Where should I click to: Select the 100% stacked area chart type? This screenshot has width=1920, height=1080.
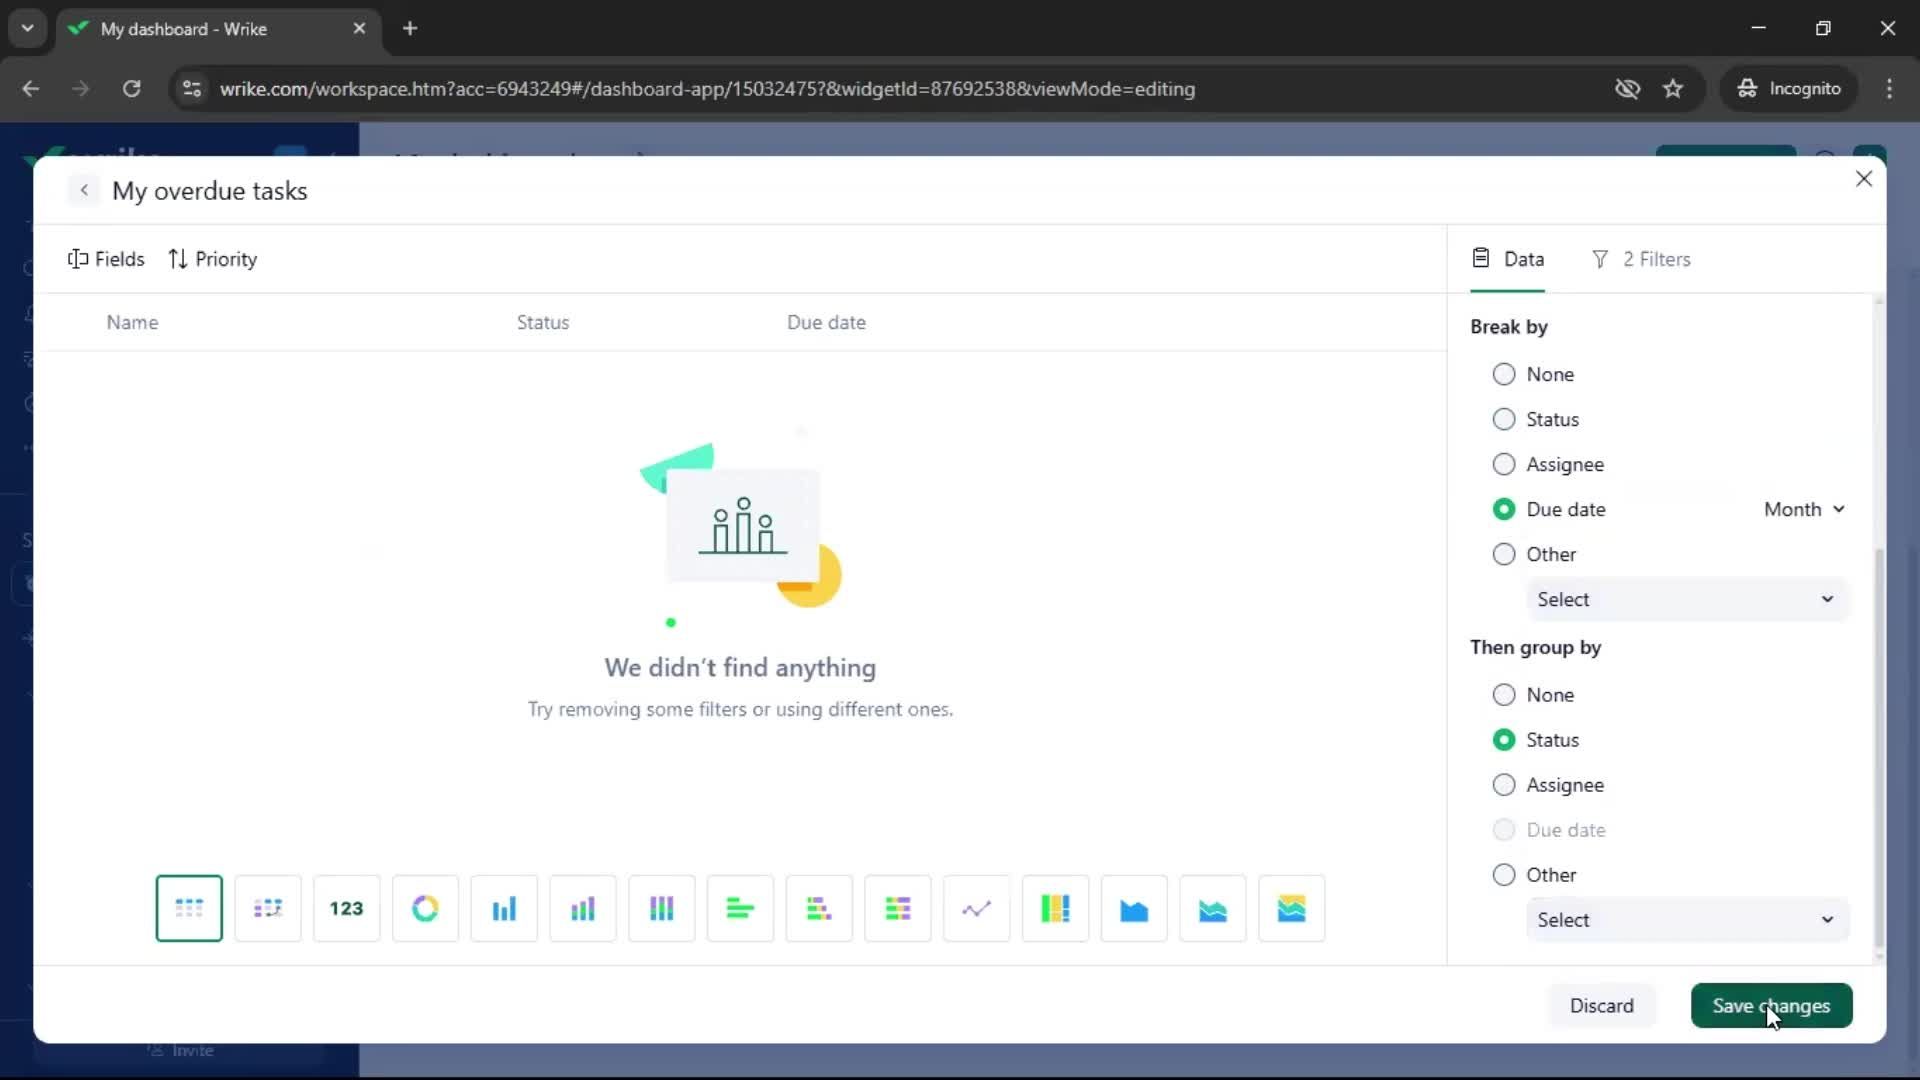[1292, 908]
